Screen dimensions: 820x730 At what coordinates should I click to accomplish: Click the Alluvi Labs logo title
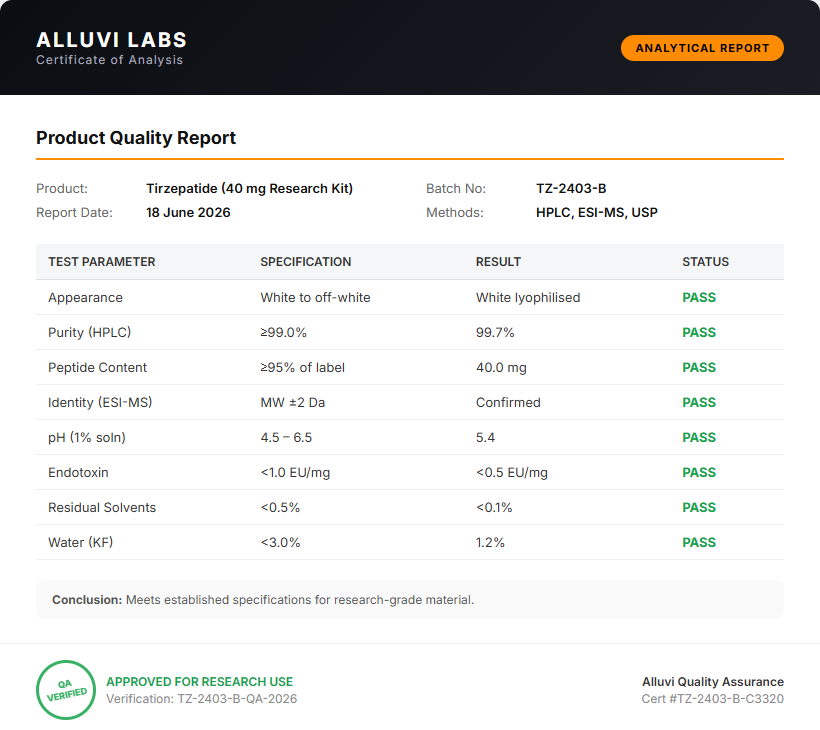click(x=111, y=40)
